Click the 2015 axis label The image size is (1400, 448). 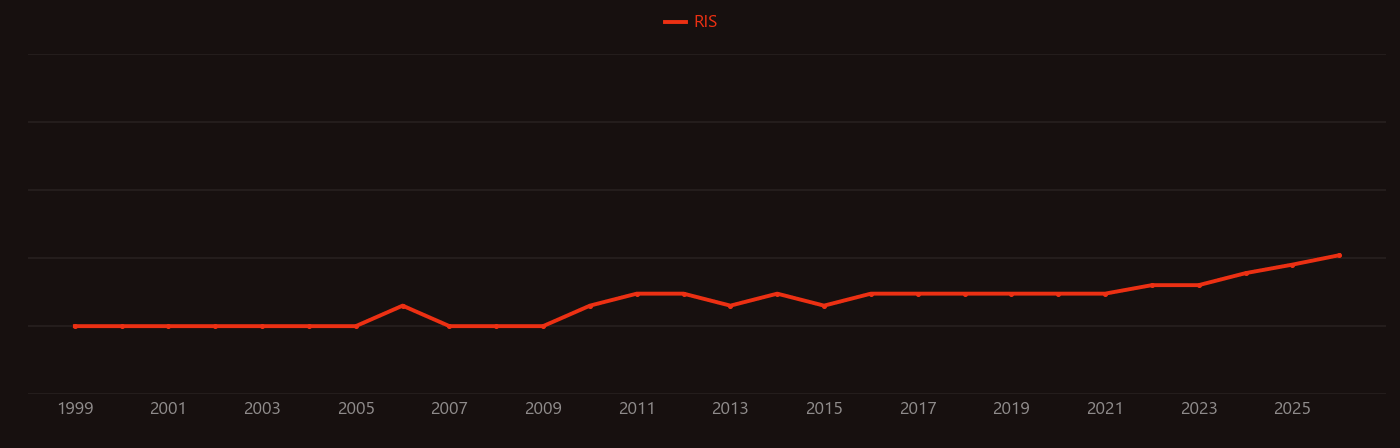[824, 408]
